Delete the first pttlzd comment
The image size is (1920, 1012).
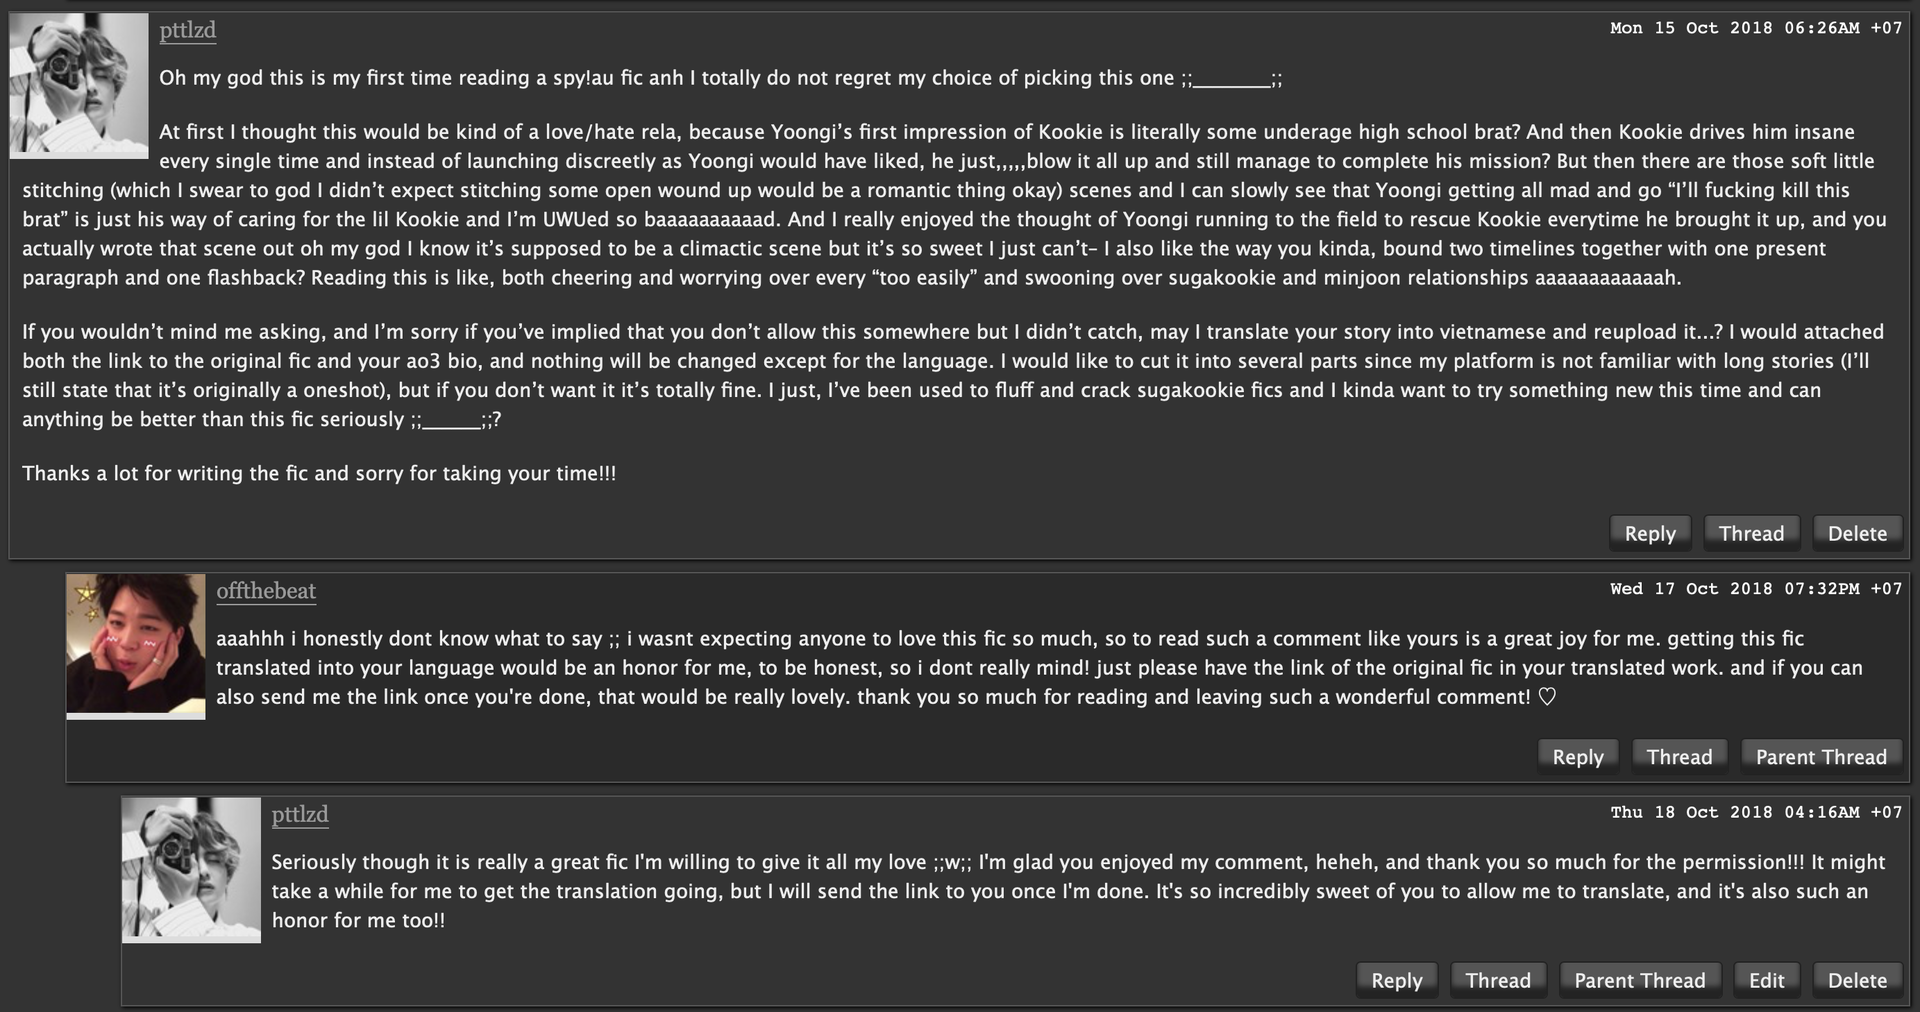tap(1857, 533)
